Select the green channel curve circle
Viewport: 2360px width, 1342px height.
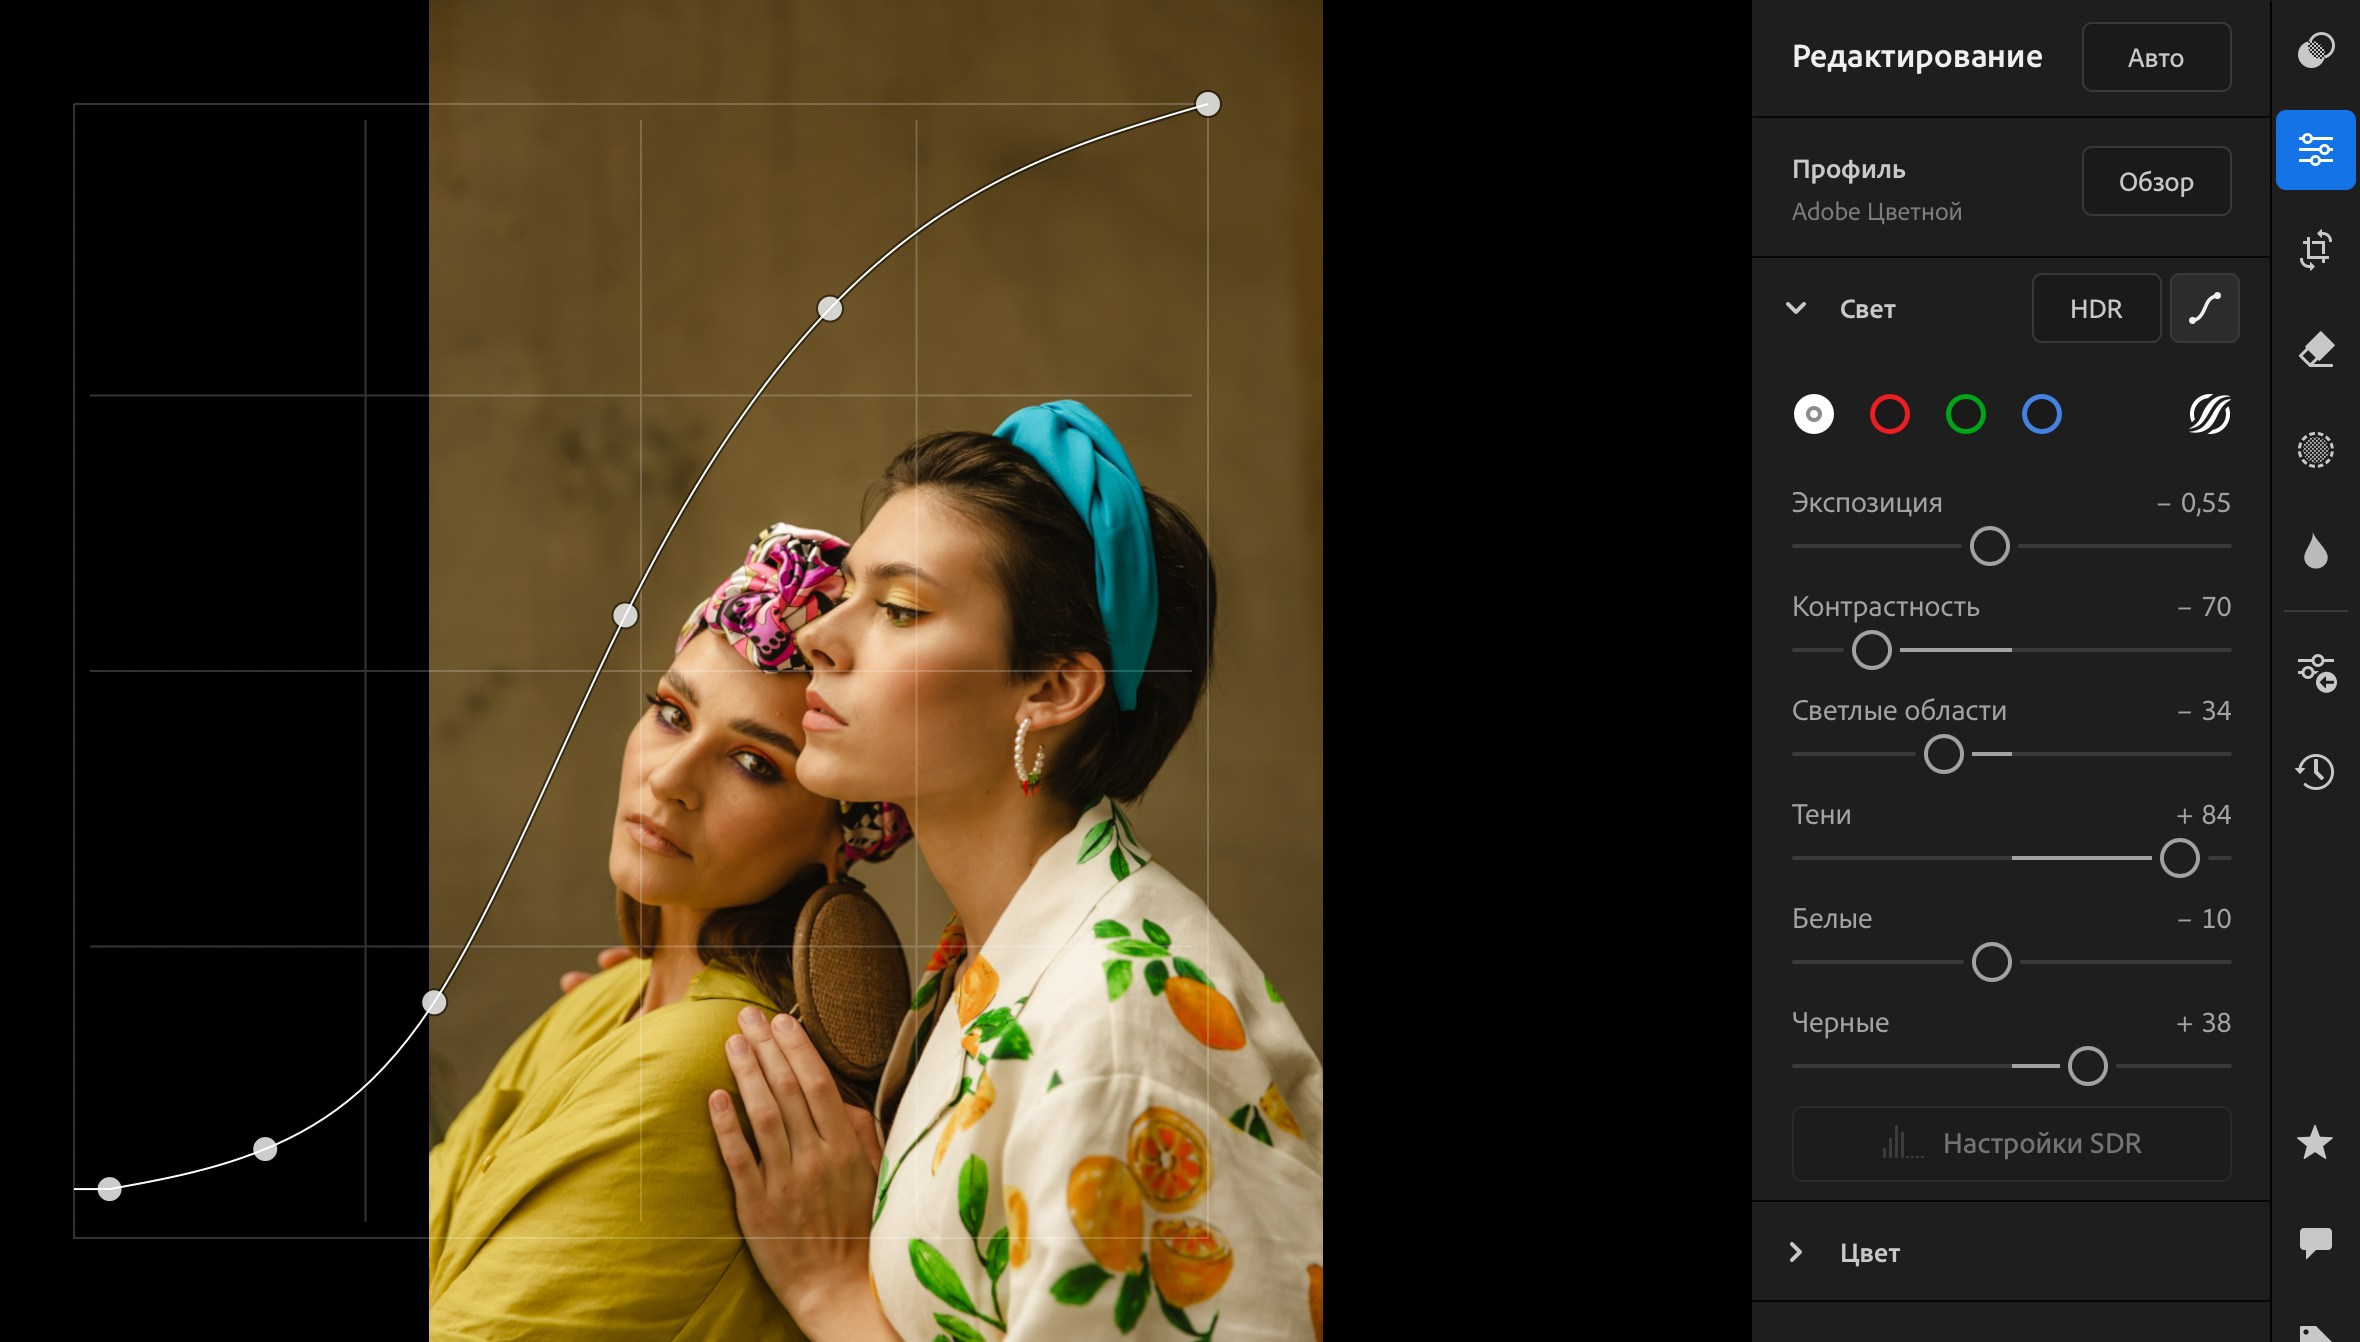coord(1965,414)
